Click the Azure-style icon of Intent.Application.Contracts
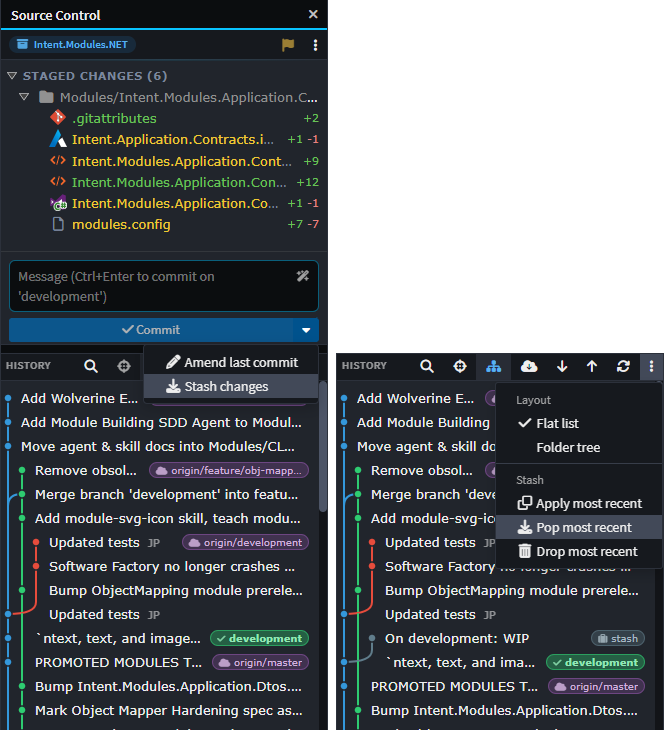The height and width of the screenshot is (730, 664). pos(58,139)
